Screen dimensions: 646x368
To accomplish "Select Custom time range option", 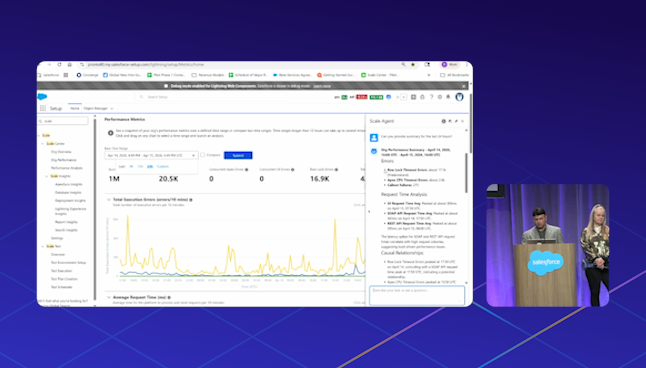I will click(x=163, y=166).
